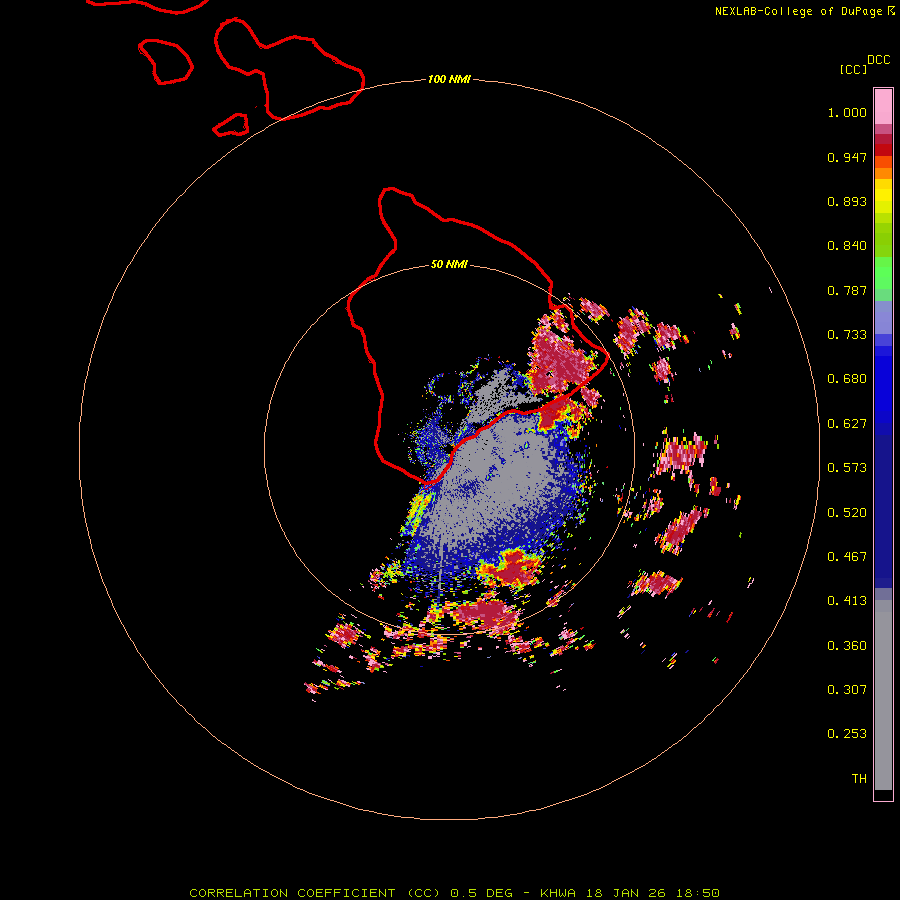This screenshot has height=900, width=900.
Task: Click the 100 NMI range ring label
Action: tap(449, 79)
